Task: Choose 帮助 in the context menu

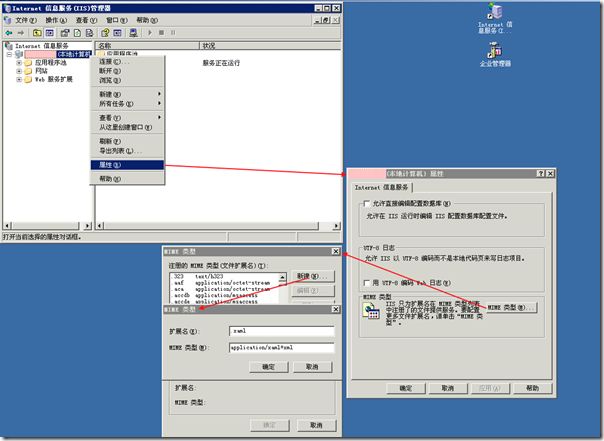Action: pos(127,179)
